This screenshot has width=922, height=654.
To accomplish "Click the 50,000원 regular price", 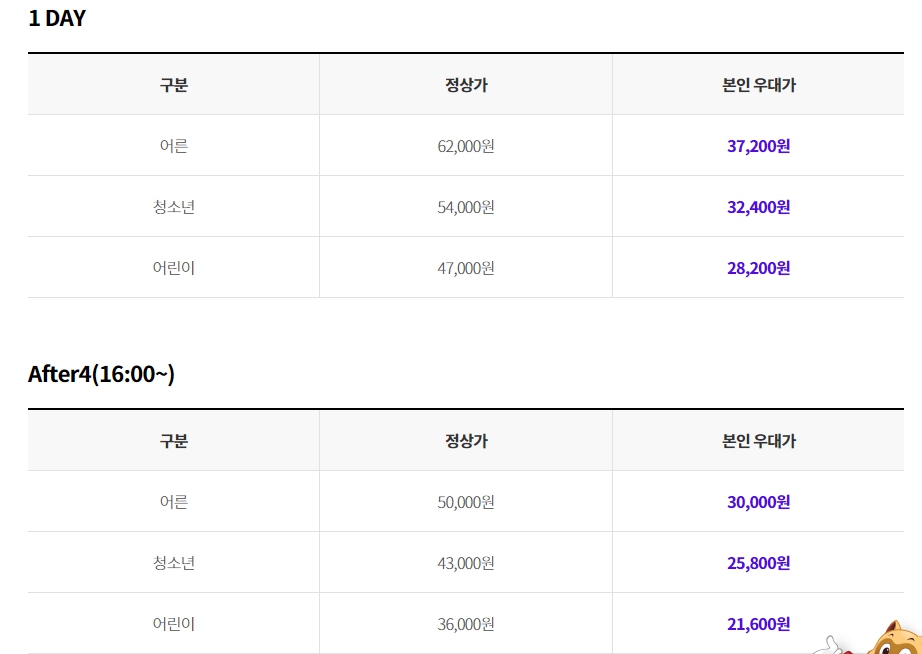I will click(466, 502).
